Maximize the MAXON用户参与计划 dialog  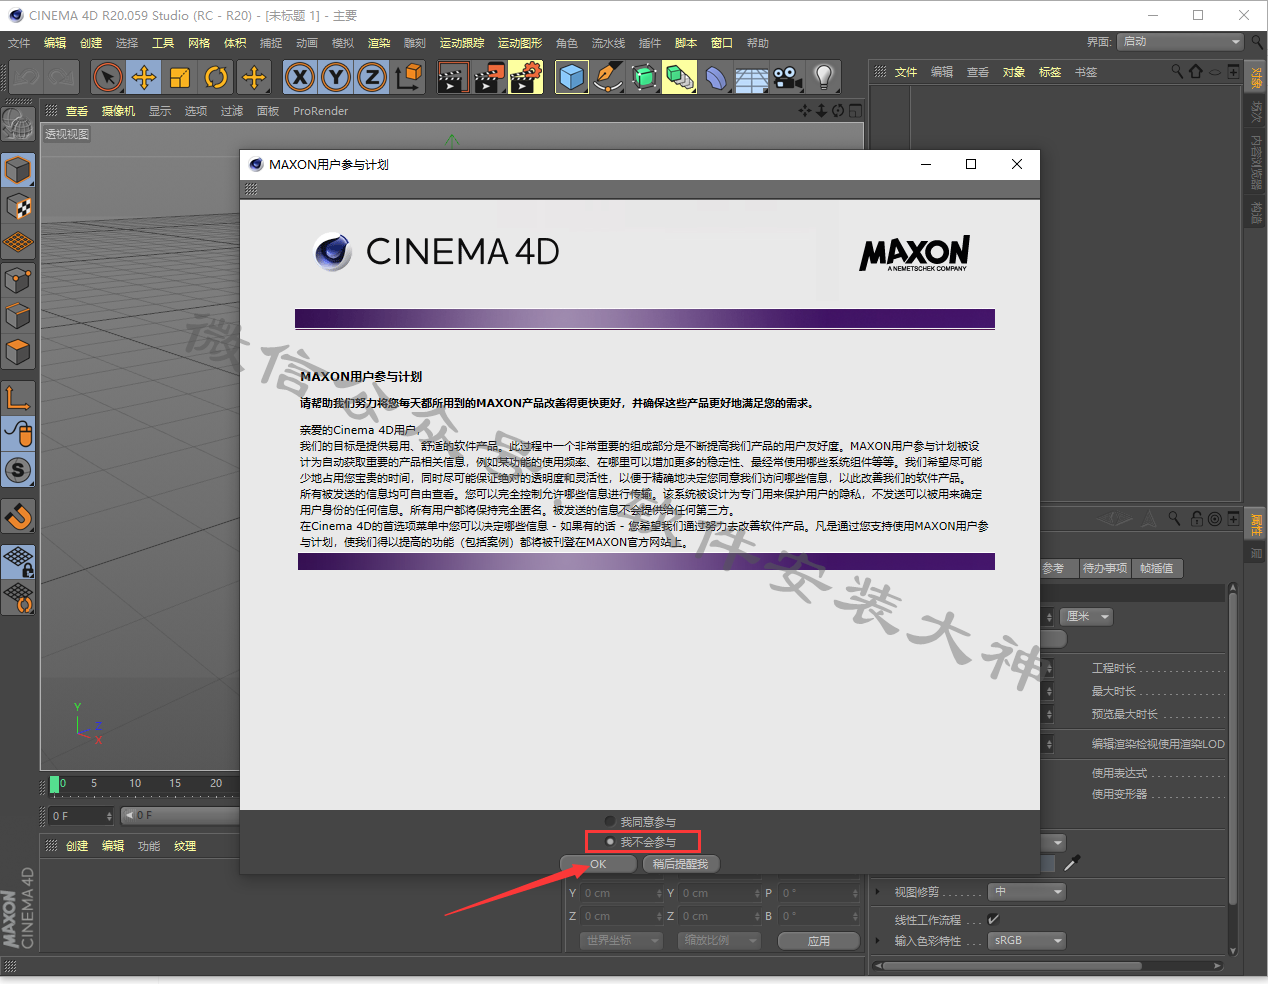pyautogui.click(x=971, y=164)
